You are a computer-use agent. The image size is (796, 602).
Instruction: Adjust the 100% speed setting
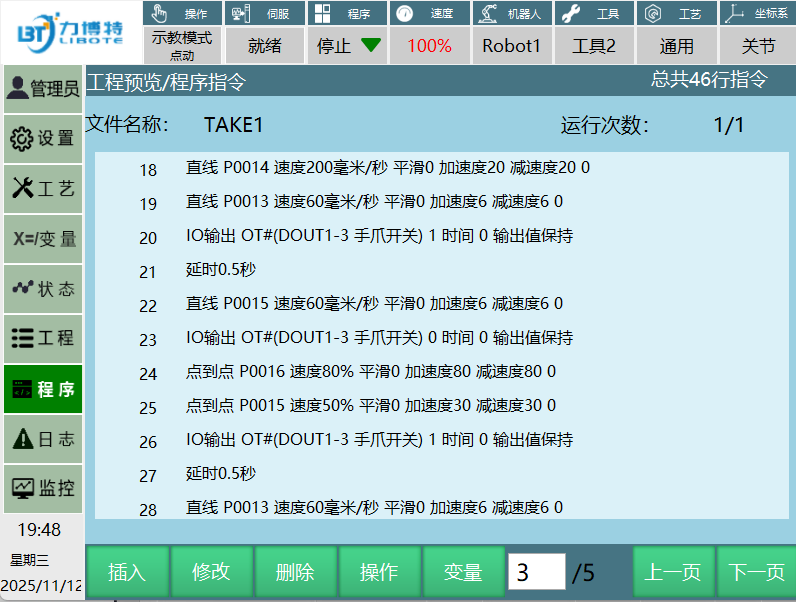[x=429, y=46]
